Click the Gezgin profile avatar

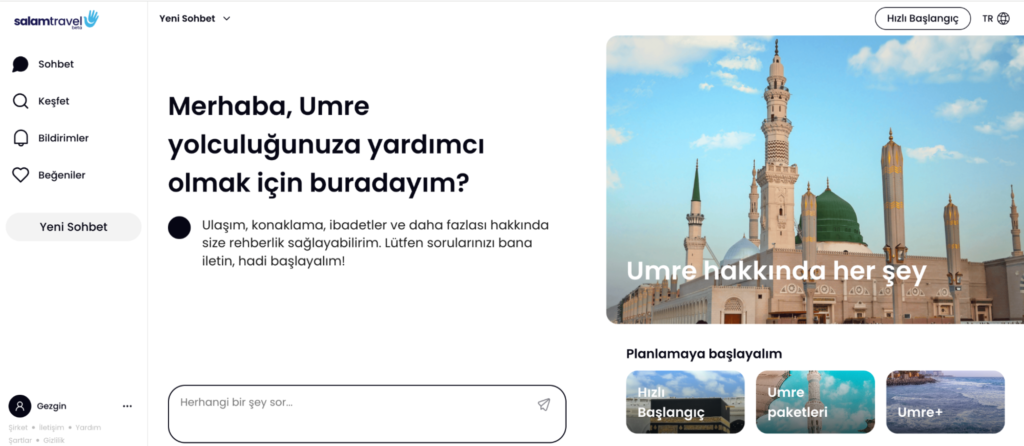point(20,406)
